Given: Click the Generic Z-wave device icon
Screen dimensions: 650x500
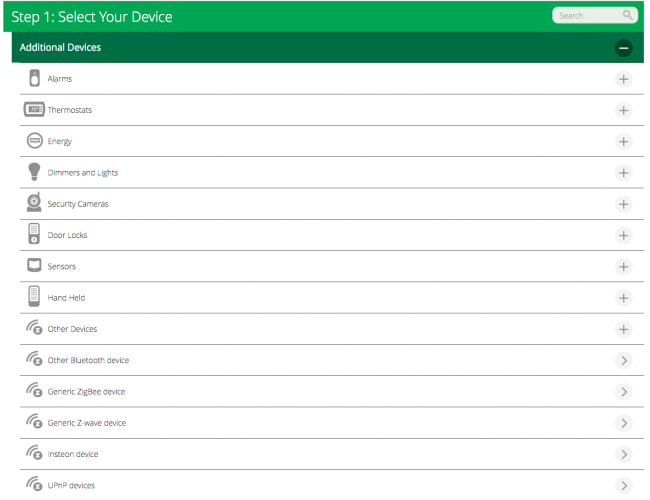Looking at the screenshot, I should 34,421.
